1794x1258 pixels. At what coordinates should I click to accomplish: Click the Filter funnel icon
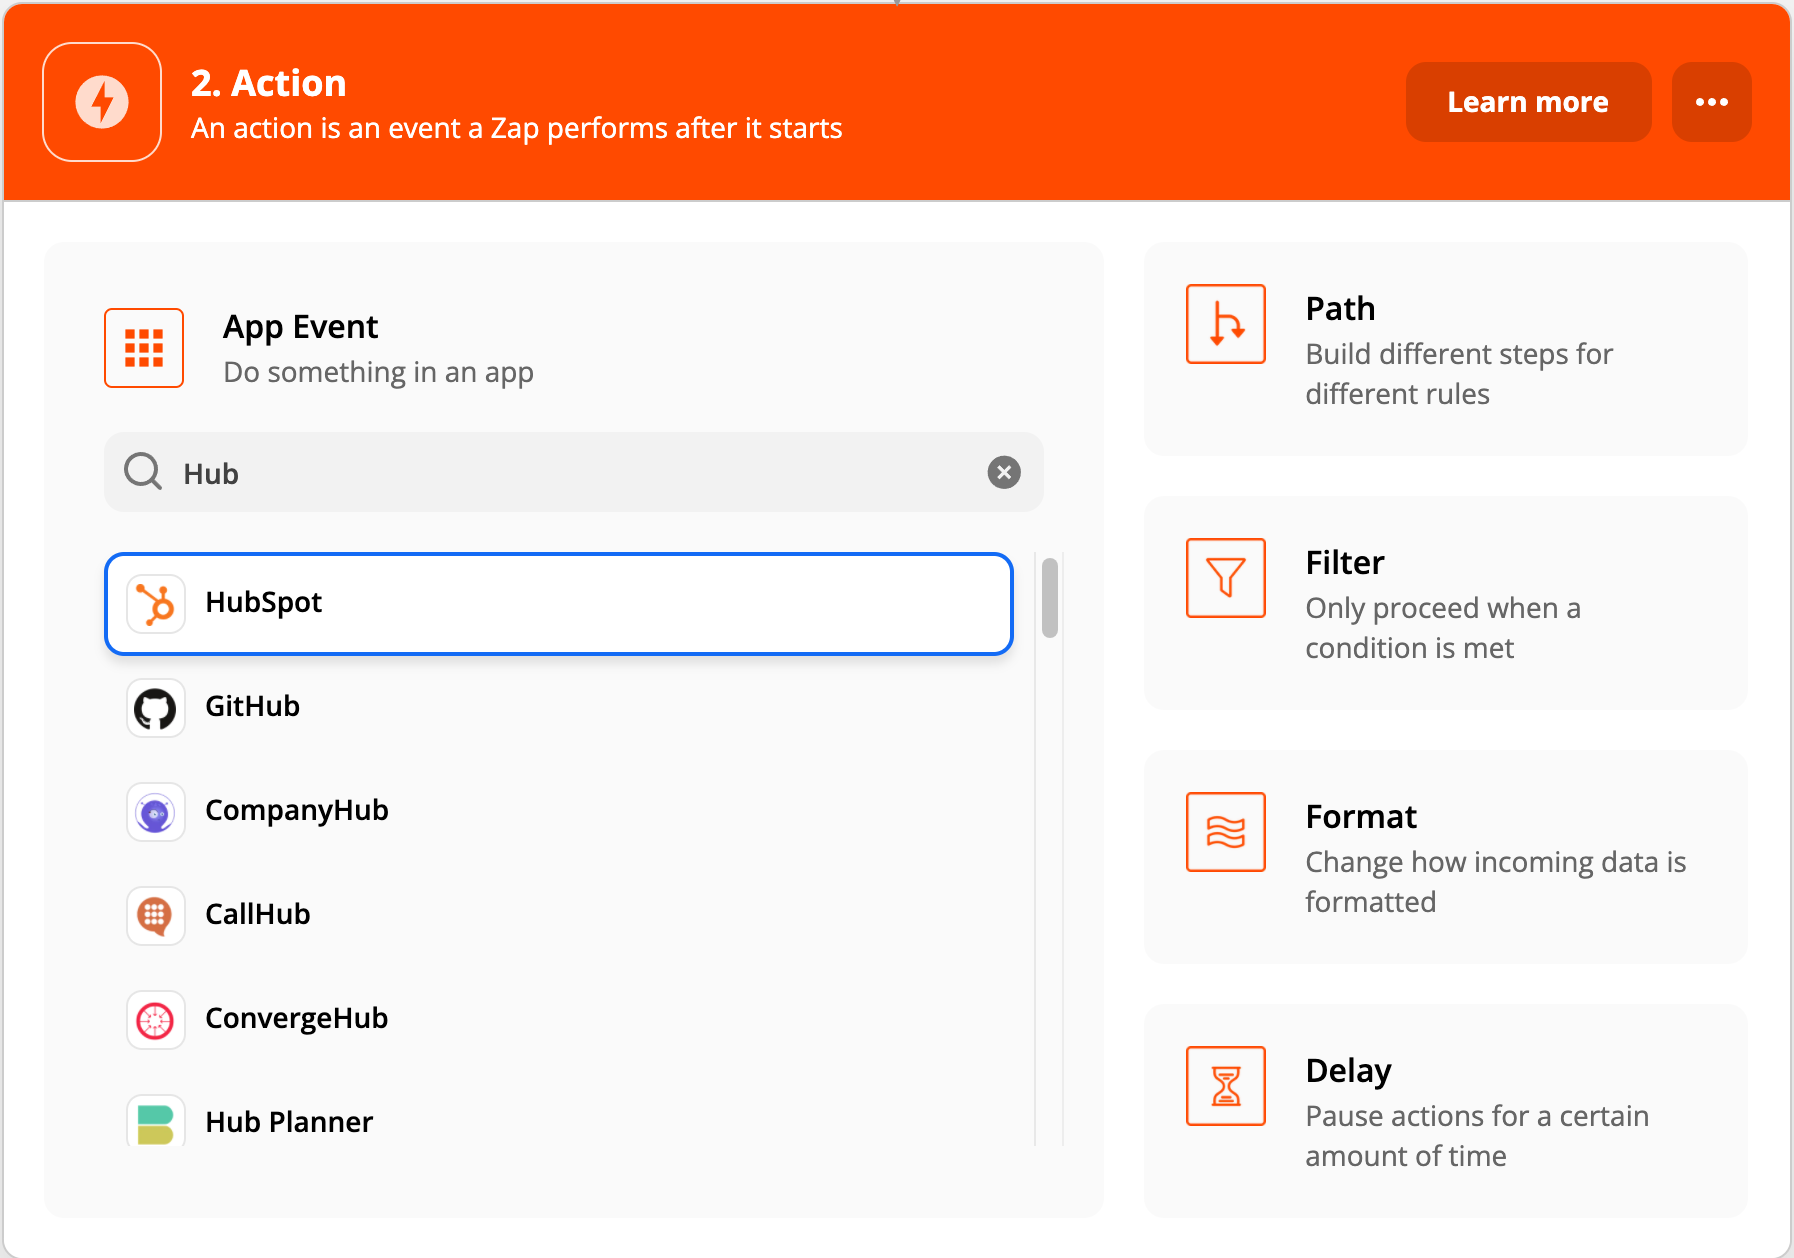1226,578
